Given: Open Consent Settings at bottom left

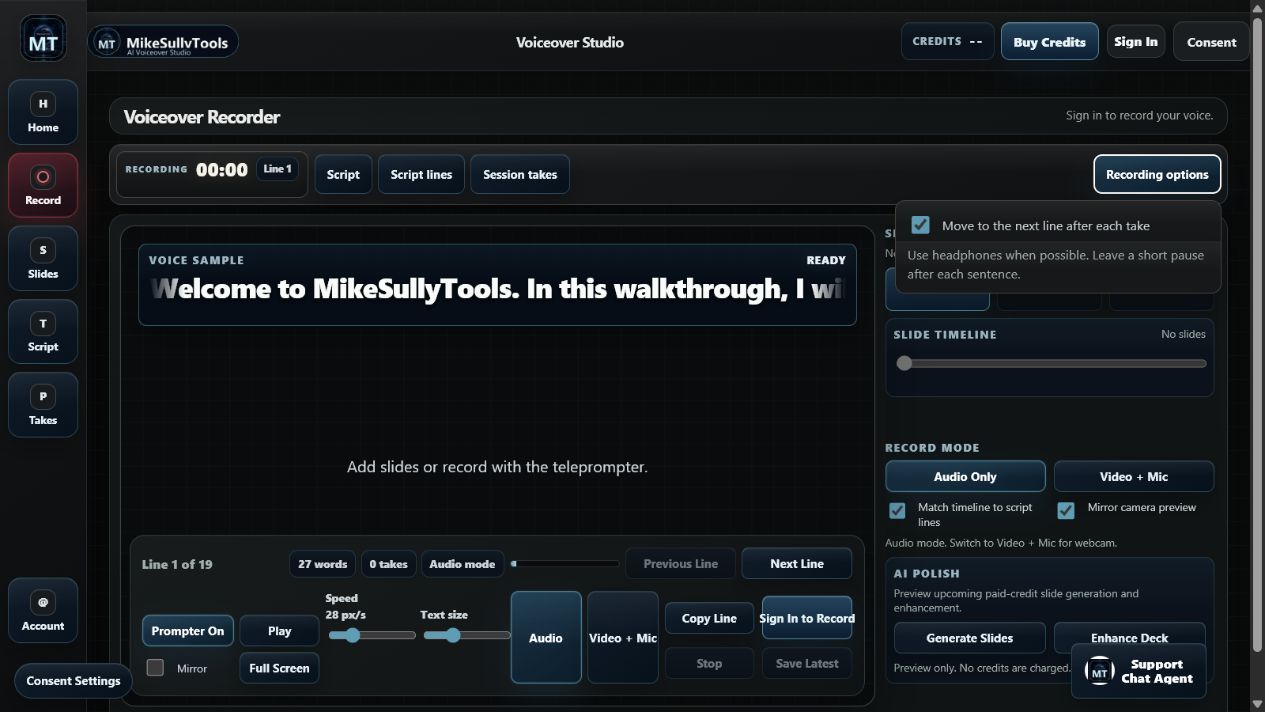Looking at the screenshot, I should pyautogui.click(x=73, y=681).
